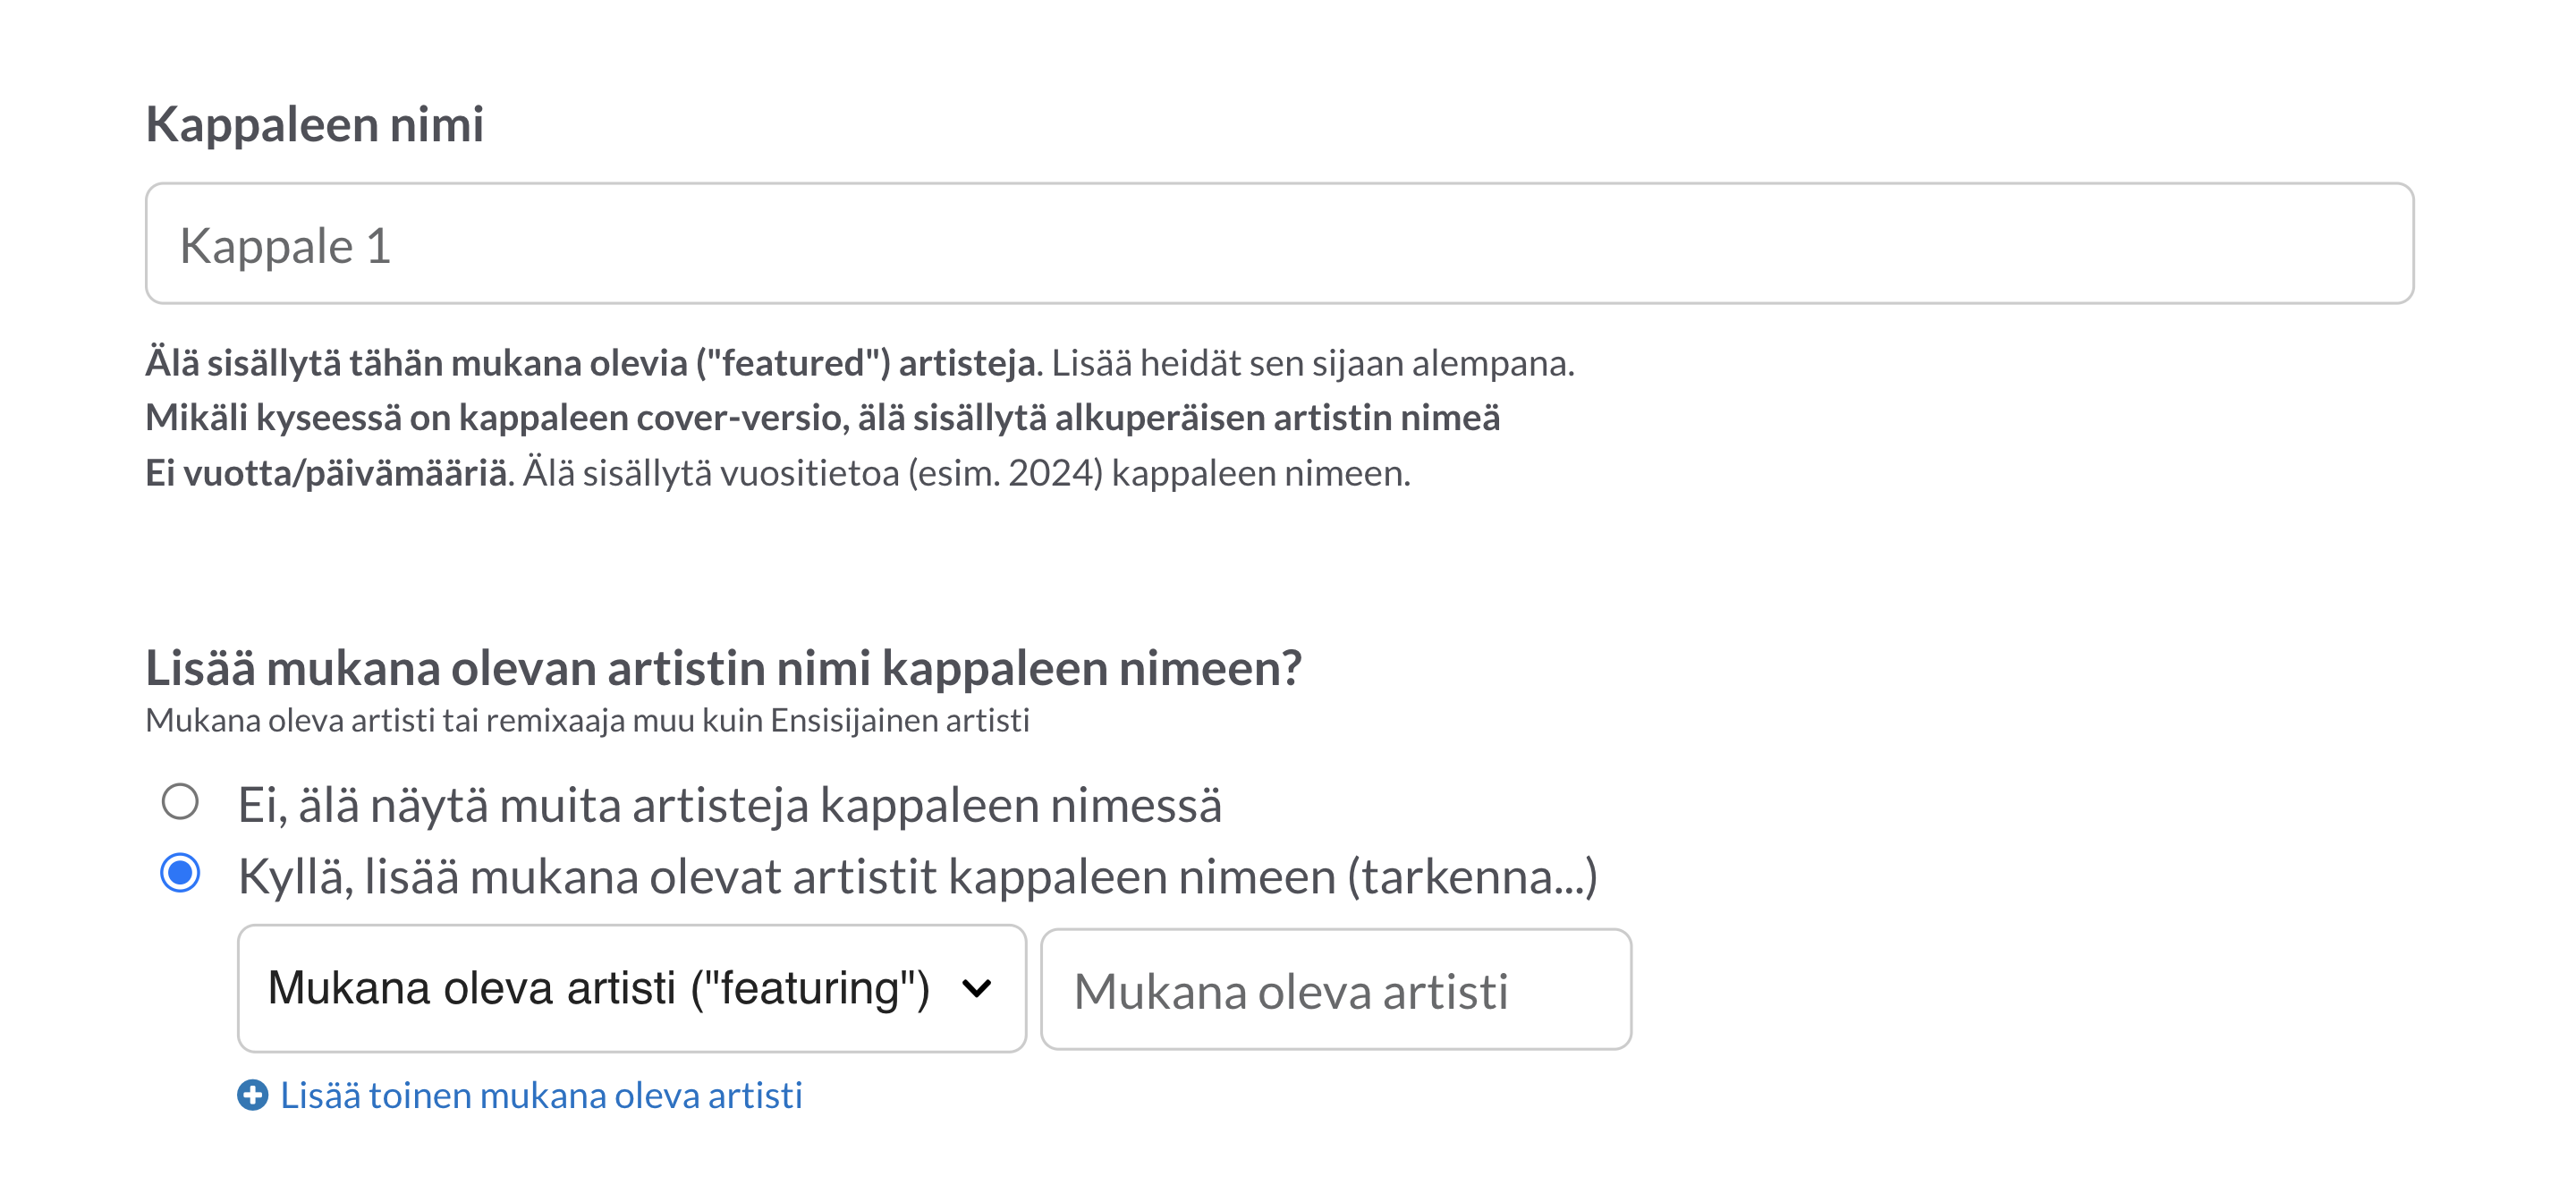This screenshot has height=1193, width=2576.
Task: Focus the "Kappale 1" track name field
Action: [x=1279, y=243]
